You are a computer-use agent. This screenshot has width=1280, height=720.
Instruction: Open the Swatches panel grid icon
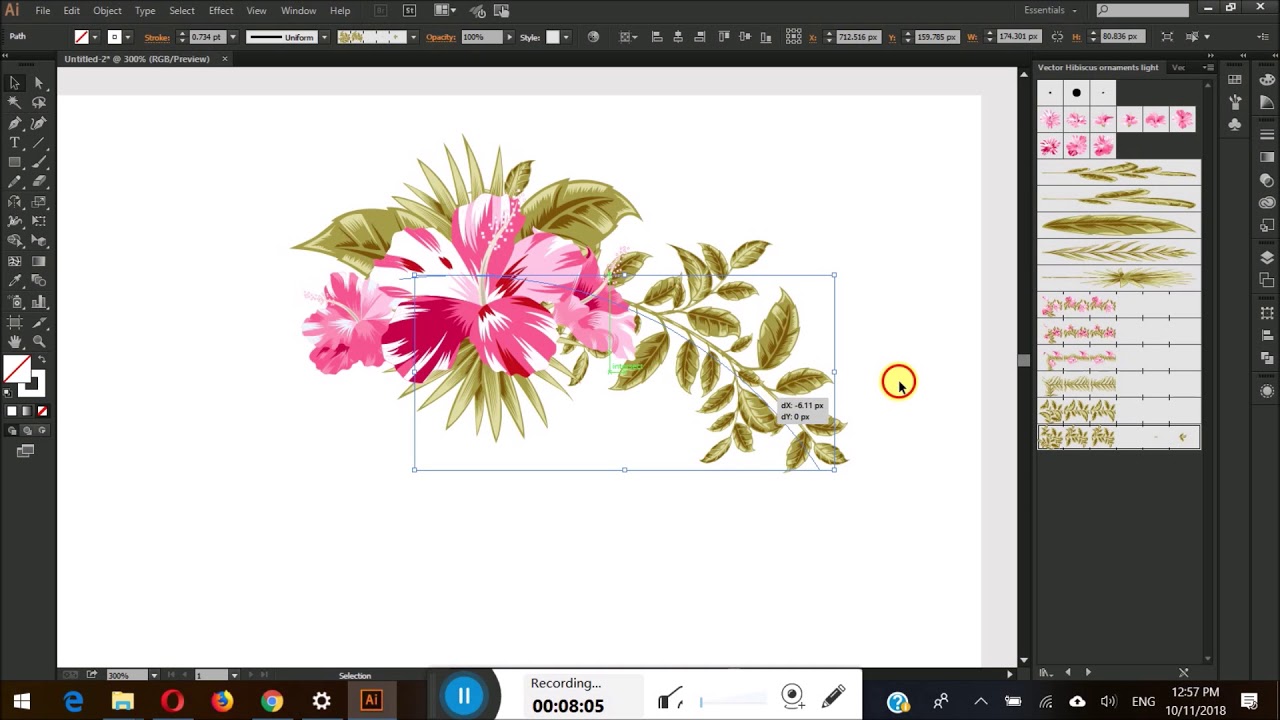pyautogui.click(x=1235, y=80)
